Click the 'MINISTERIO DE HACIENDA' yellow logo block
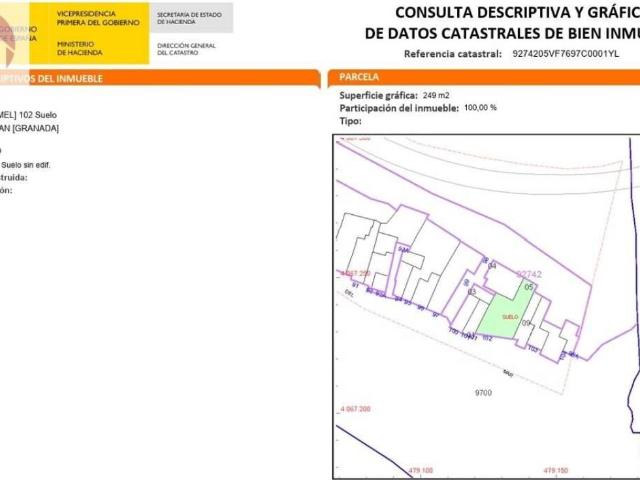This screenshot has width=640, height=480. (x=80, y=48)
